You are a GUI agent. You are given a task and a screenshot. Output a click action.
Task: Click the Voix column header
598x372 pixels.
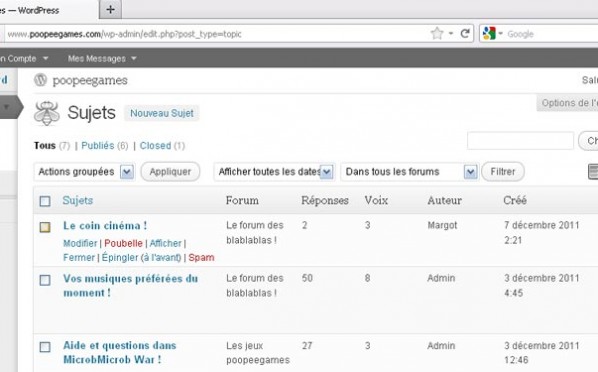coord(376,200)
